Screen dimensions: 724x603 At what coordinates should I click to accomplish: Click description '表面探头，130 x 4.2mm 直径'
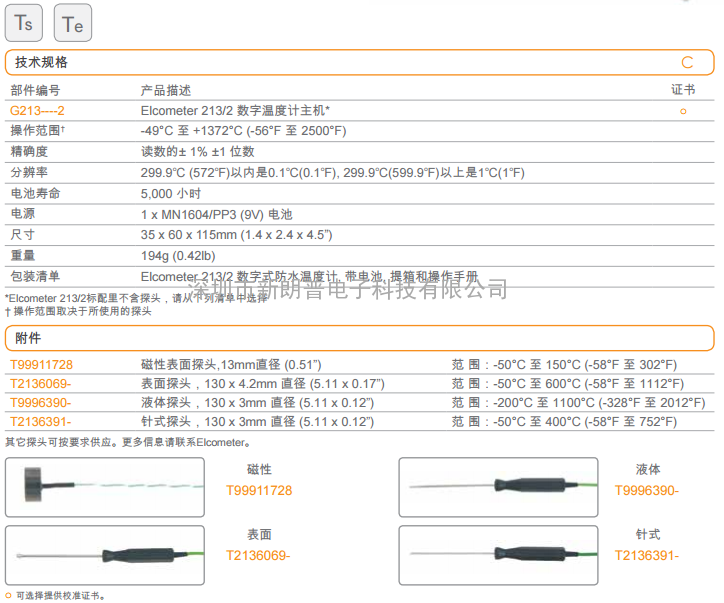pos(263,384)
